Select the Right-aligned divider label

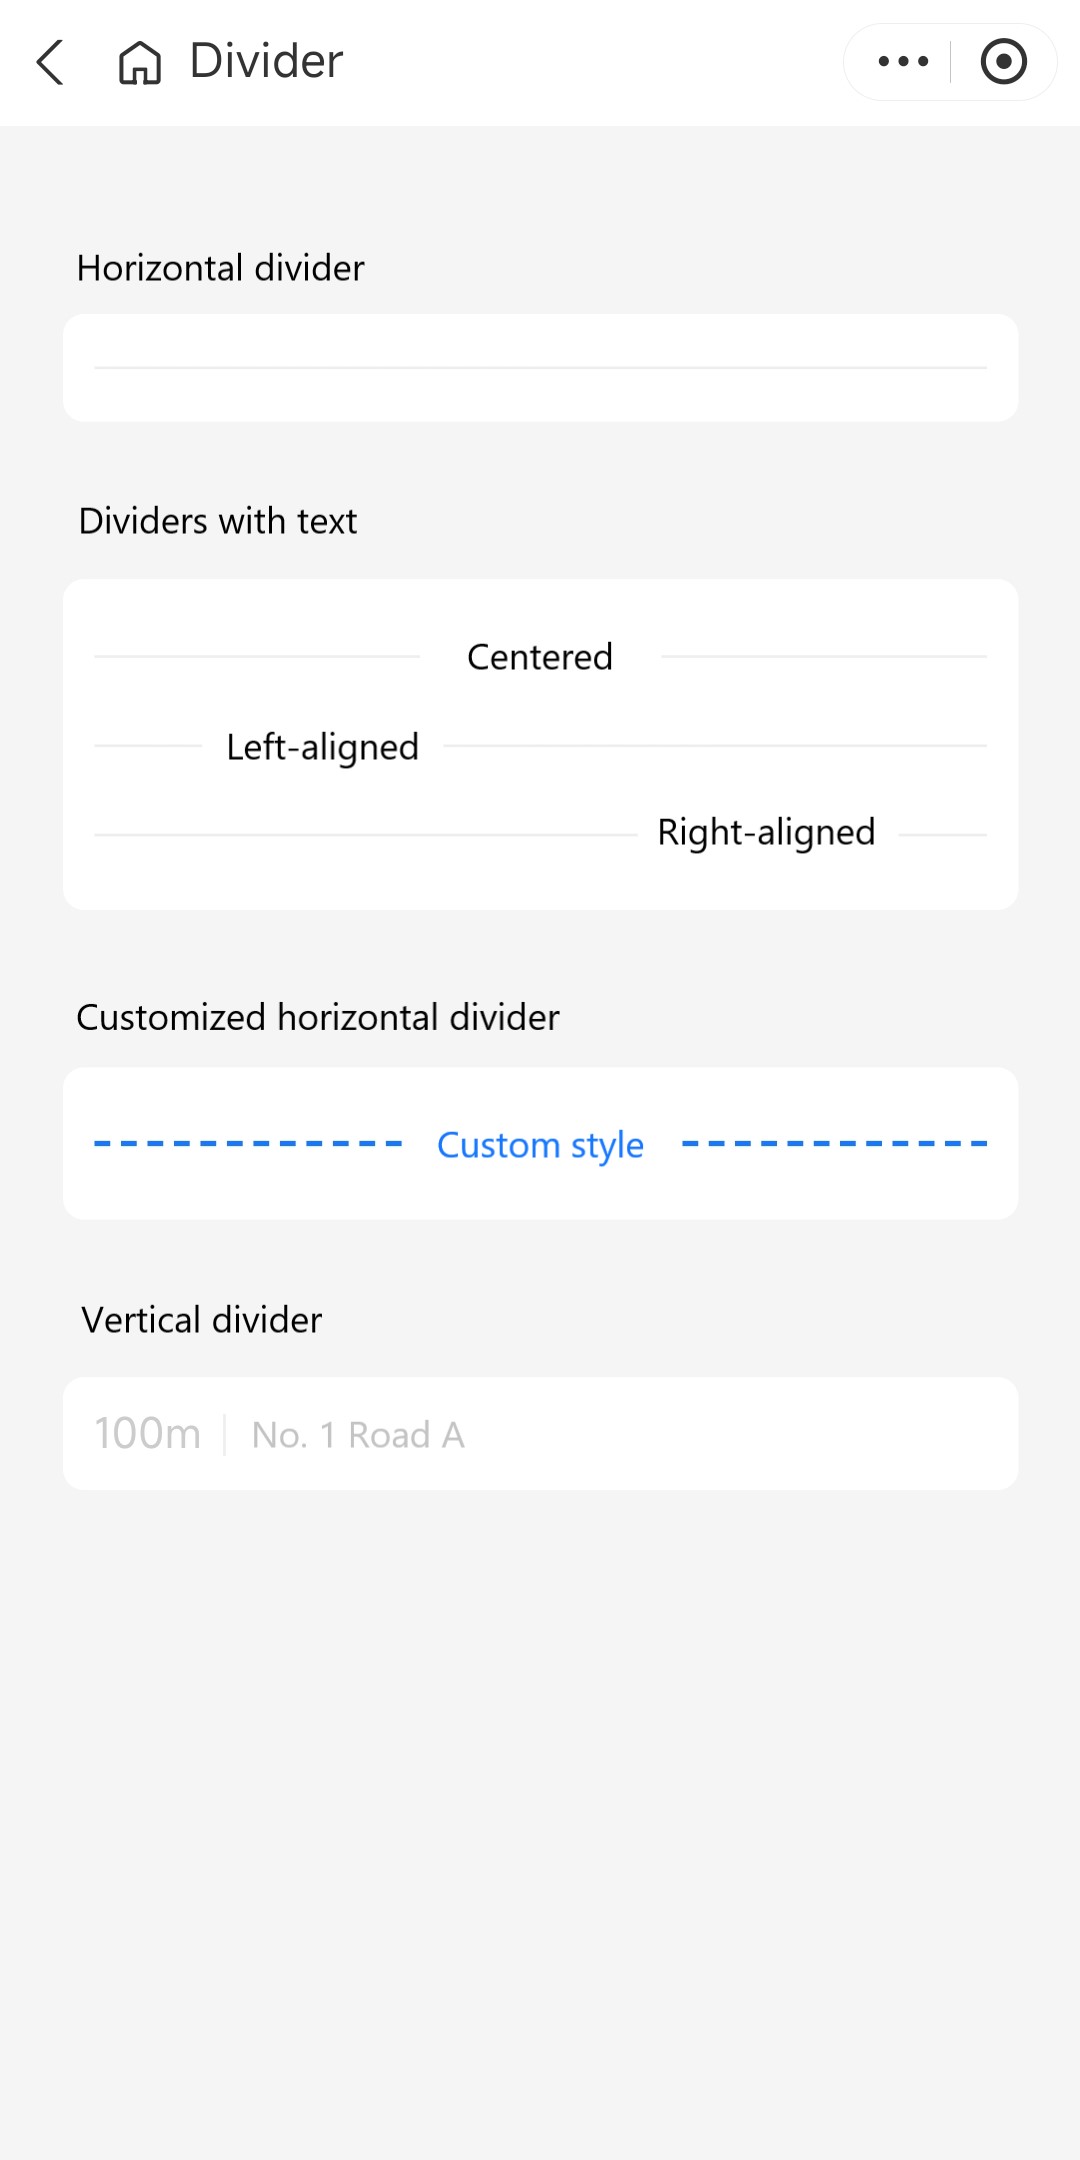point(766,833)
